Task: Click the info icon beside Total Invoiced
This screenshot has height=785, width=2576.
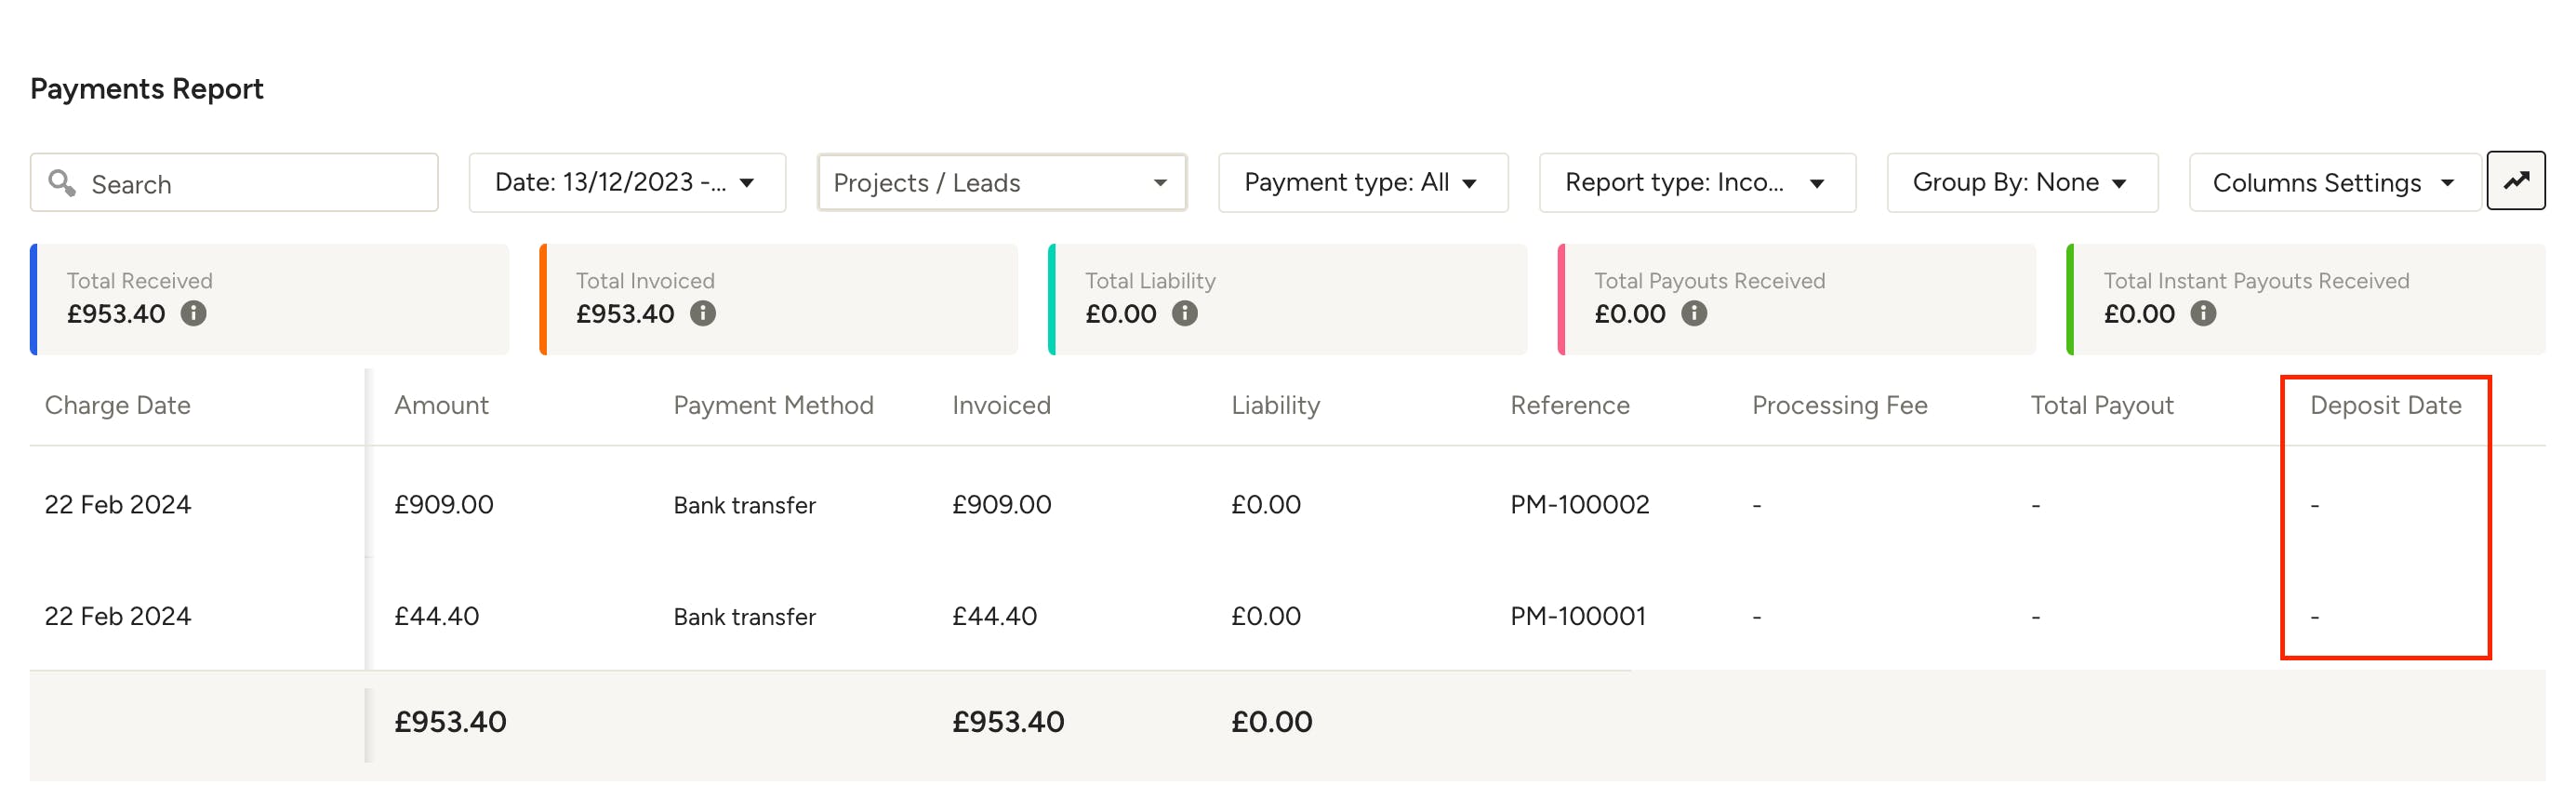Action: (x=703, y=314)
